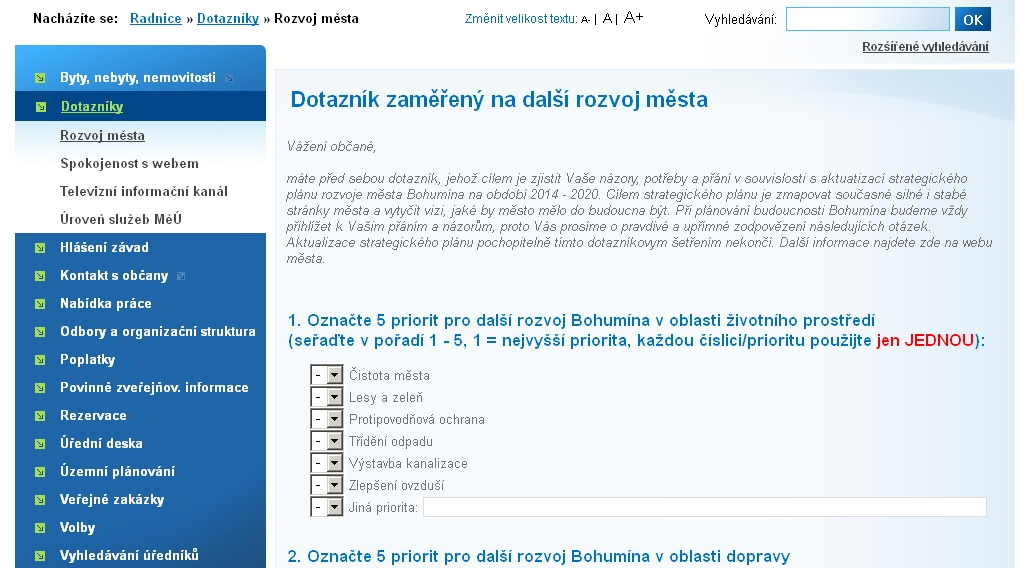Click the green arrow icon next to Rezervace
Screen dimensions: 1024x568
point(40,416)
